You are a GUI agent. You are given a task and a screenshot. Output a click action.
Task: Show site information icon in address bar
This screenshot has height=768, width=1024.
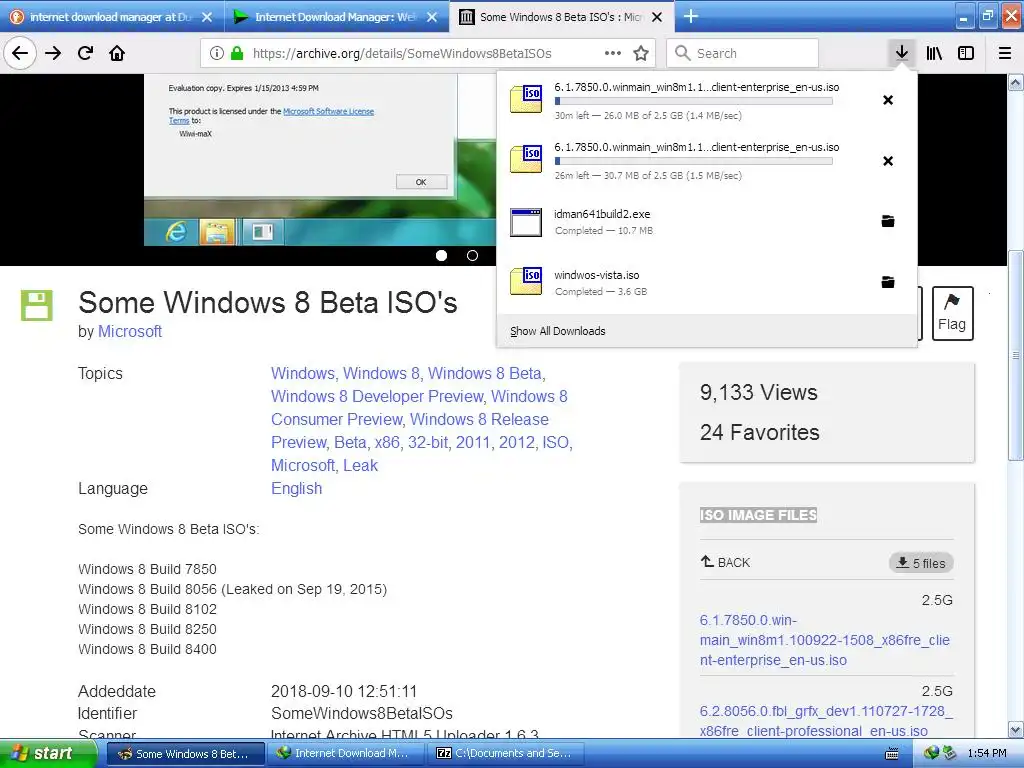tap(217, 53)
